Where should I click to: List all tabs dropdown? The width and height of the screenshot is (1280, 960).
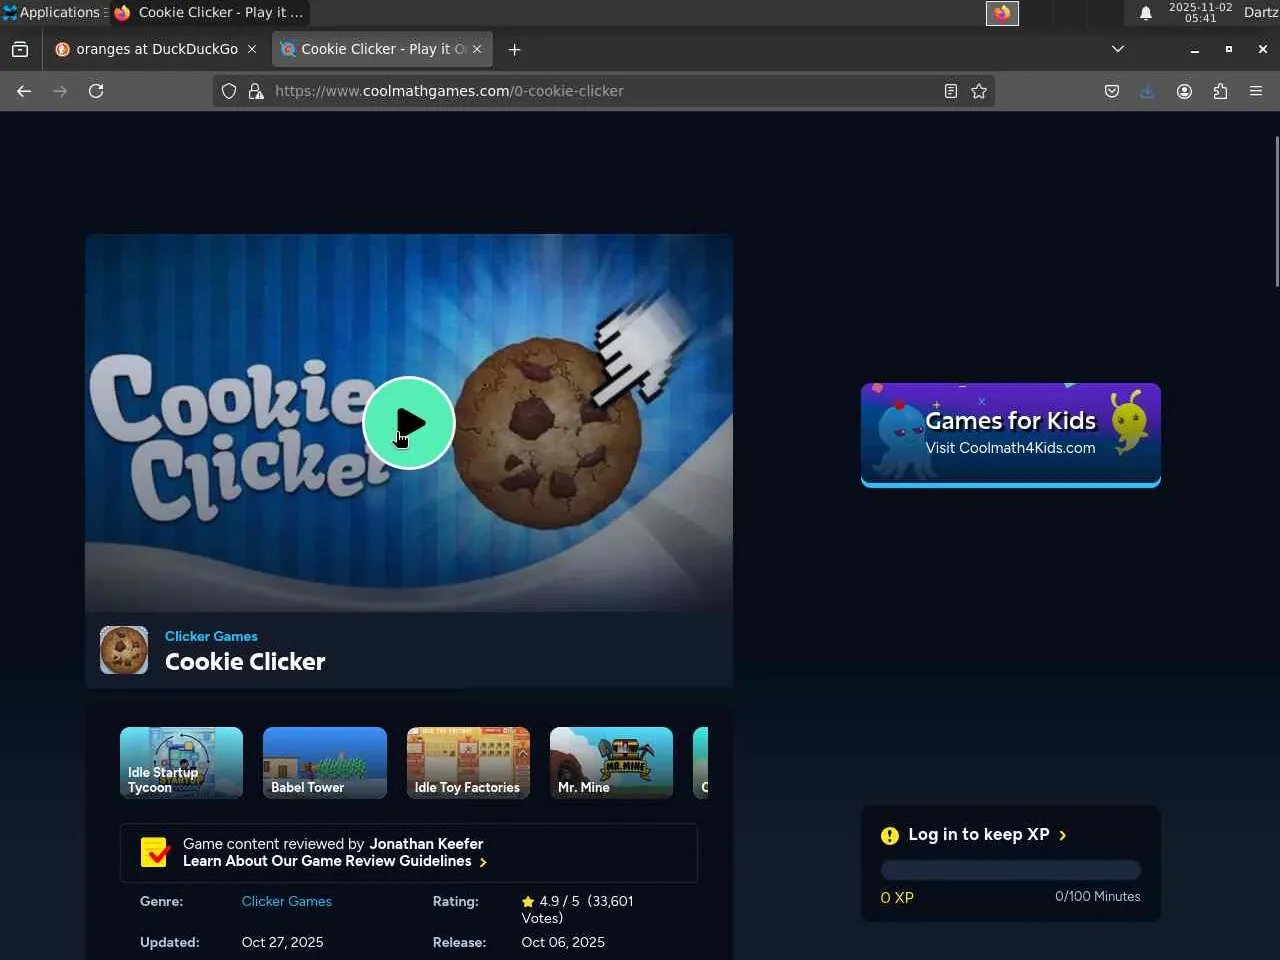point(1118,49)
